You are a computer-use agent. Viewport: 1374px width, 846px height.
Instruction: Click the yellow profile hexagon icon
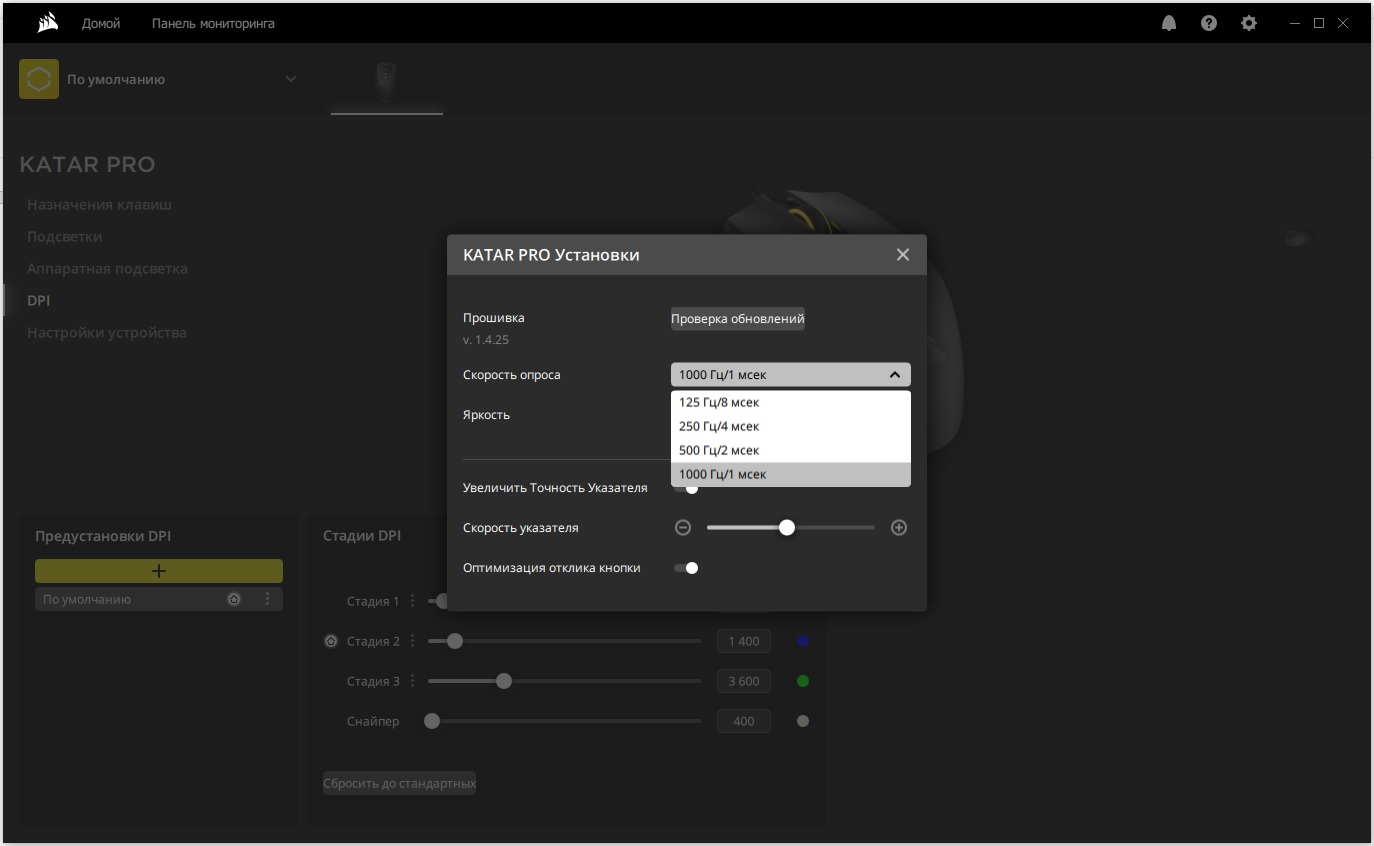(39, 79)
